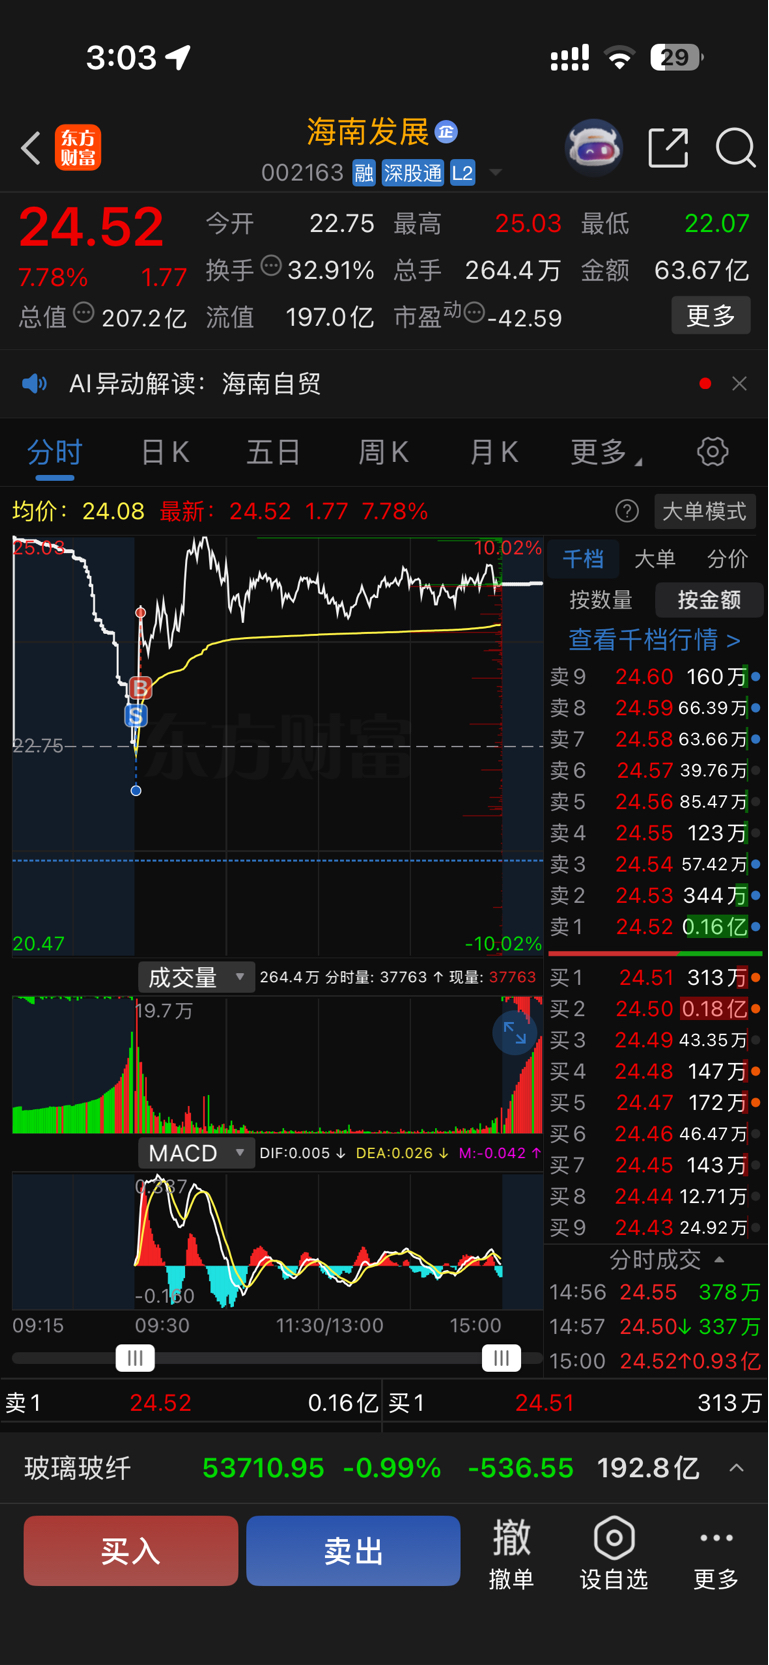The image size is (769, 1665).
Task: Tap the info icon beside 总值
Action: (84, 313)
